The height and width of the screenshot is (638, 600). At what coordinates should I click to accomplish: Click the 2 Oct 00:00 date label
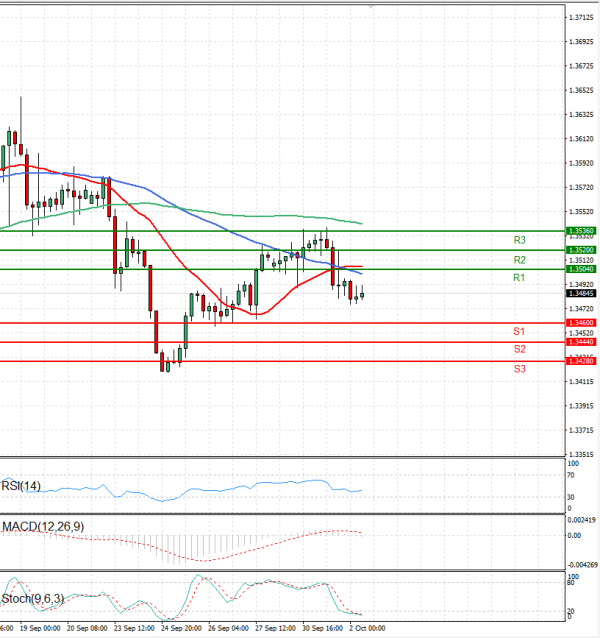367,628
